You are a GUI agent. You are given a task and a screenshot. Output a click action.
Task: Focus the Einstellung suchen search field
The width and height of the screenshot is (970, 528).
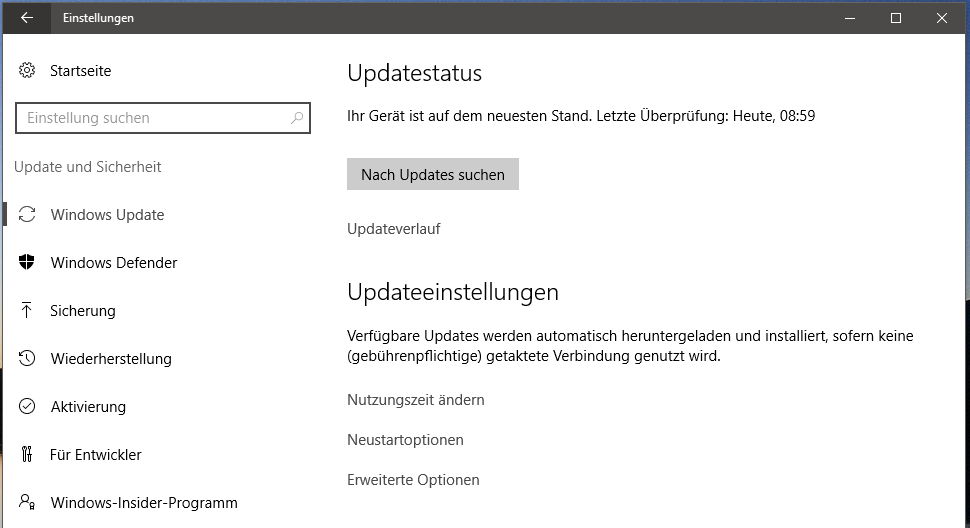(x=163, y=117)
